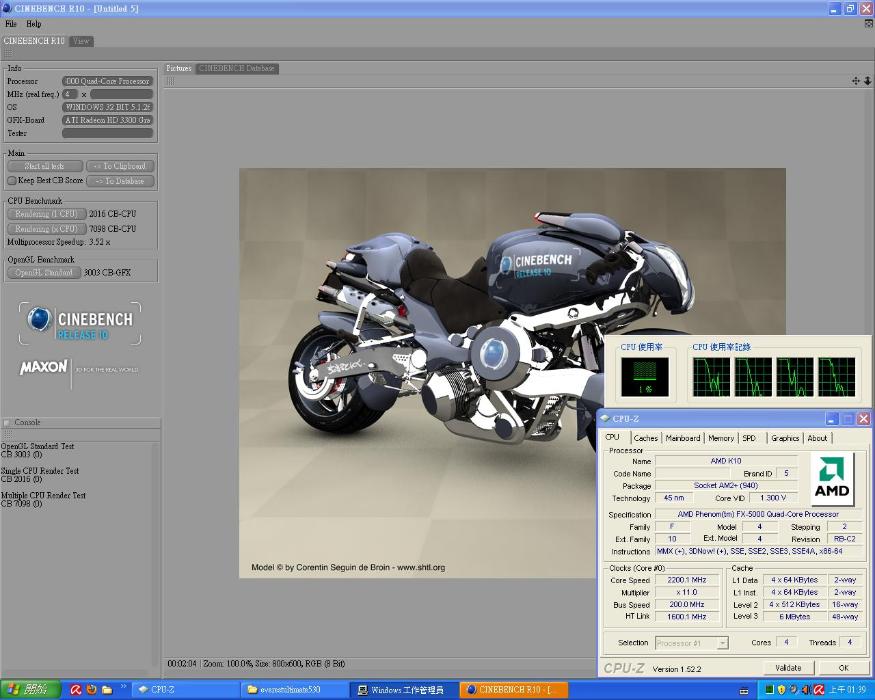Screen dimensions: 875x700
Task: Run Rendering (1 CPU) benchmark
Action: point(46,214)
